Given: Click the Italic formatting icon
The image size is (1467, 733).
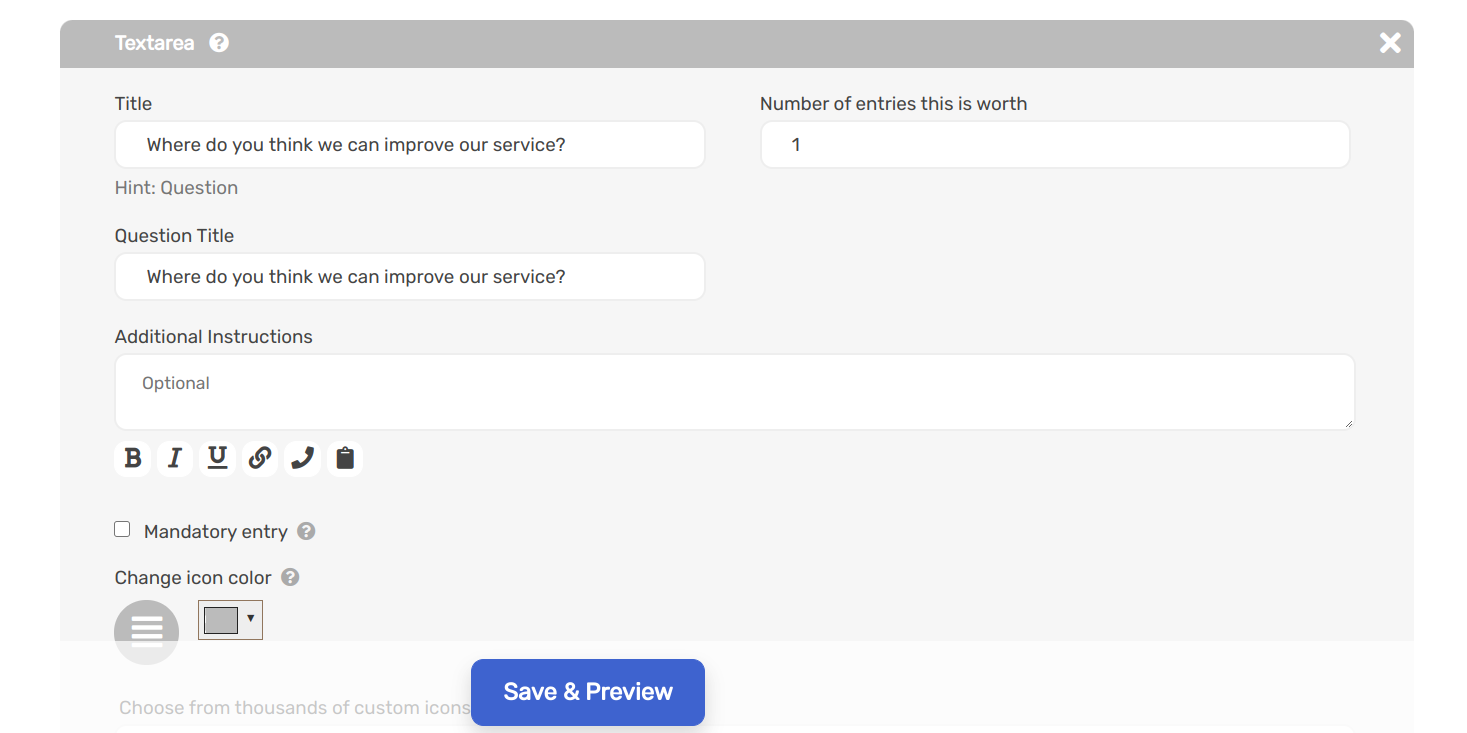Looking at the screenshot, I should coord(175,458).
